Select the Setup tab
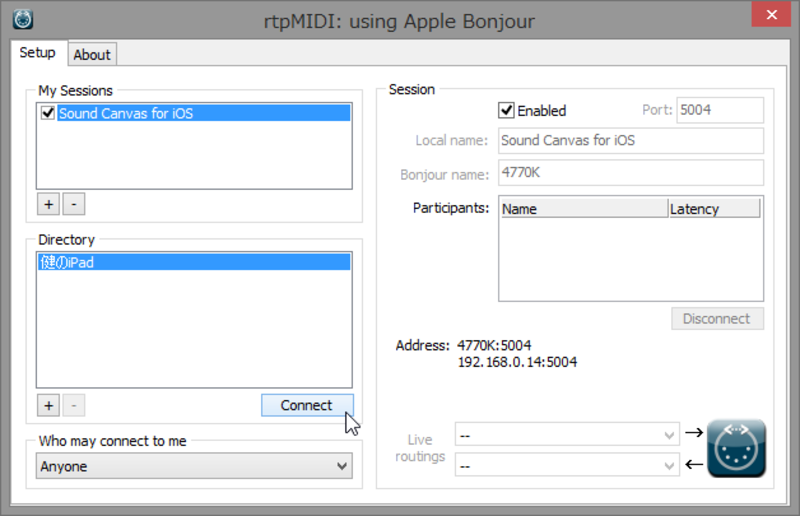Viewport: 800px width, 516px height. tap(37, 53)
